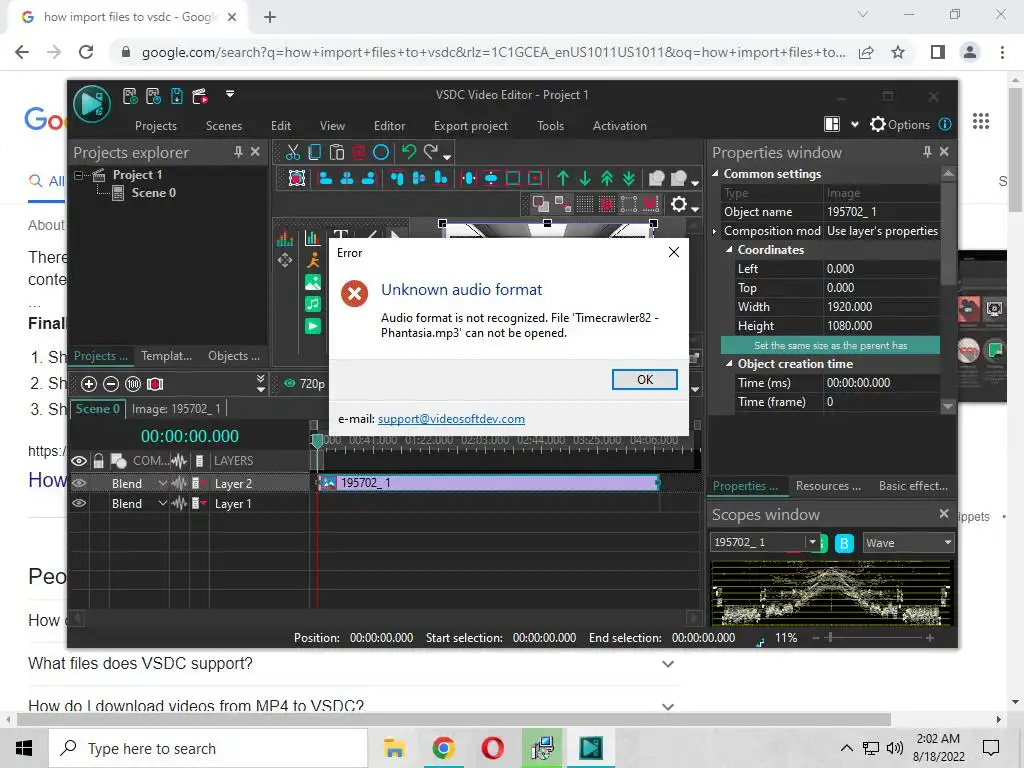Pin the Properties window panel
This screenshot has width=1024, height=768.
(927, 152)
